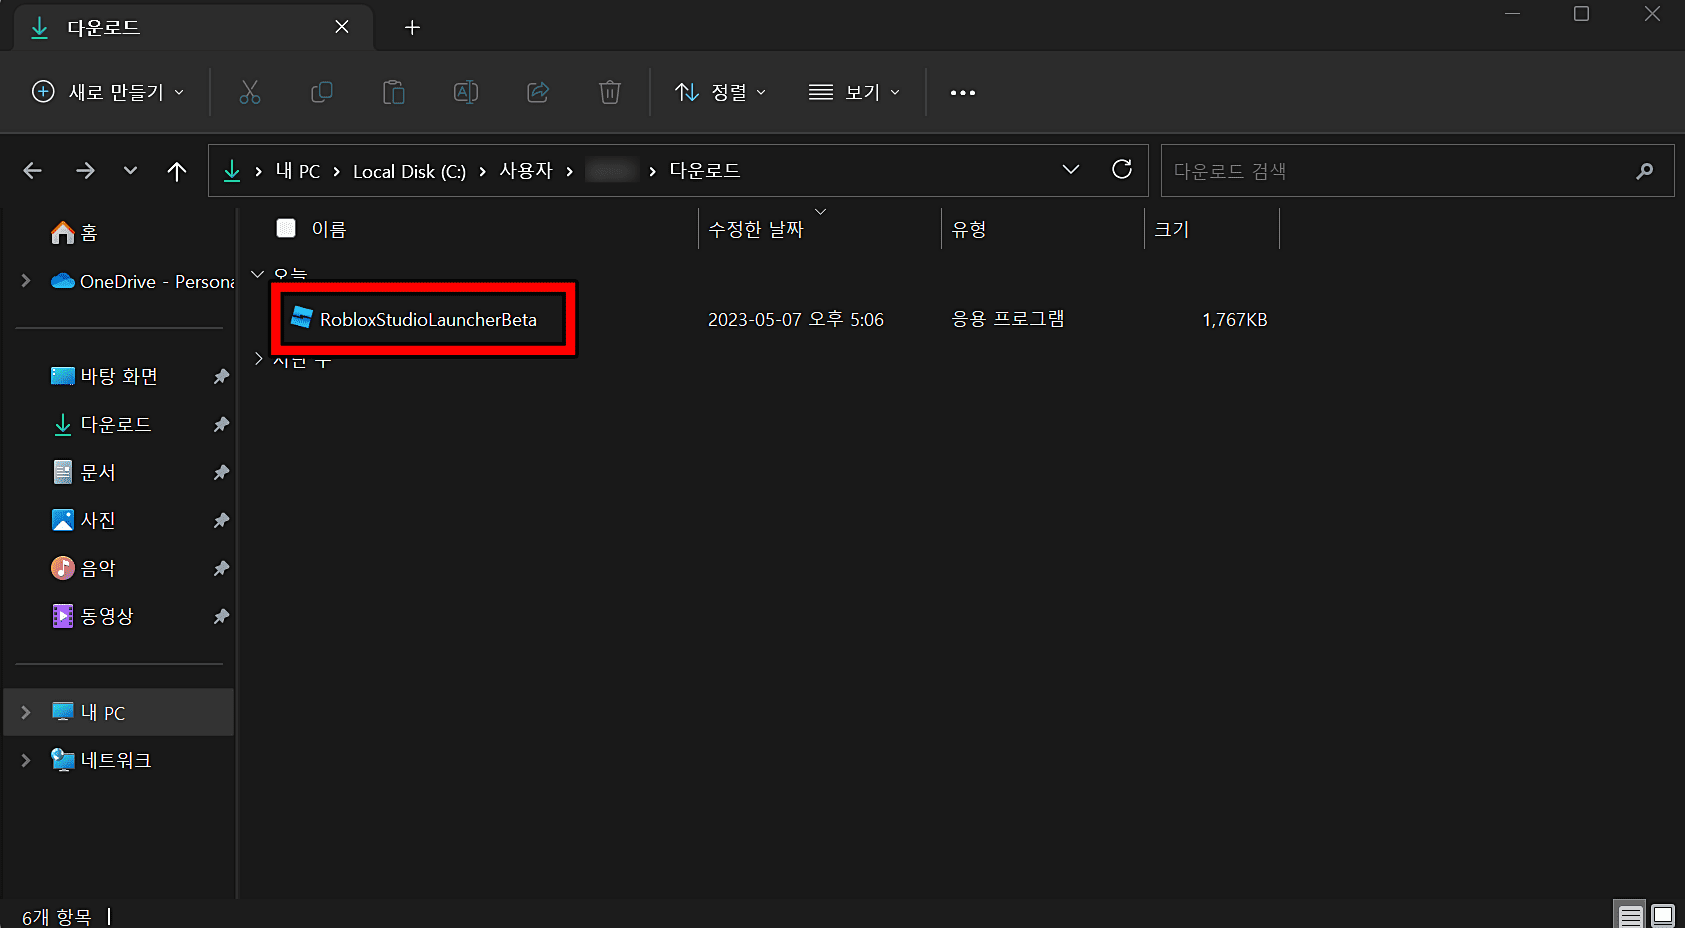Expand address bar history dropdown

click(x=1071, y=169)
